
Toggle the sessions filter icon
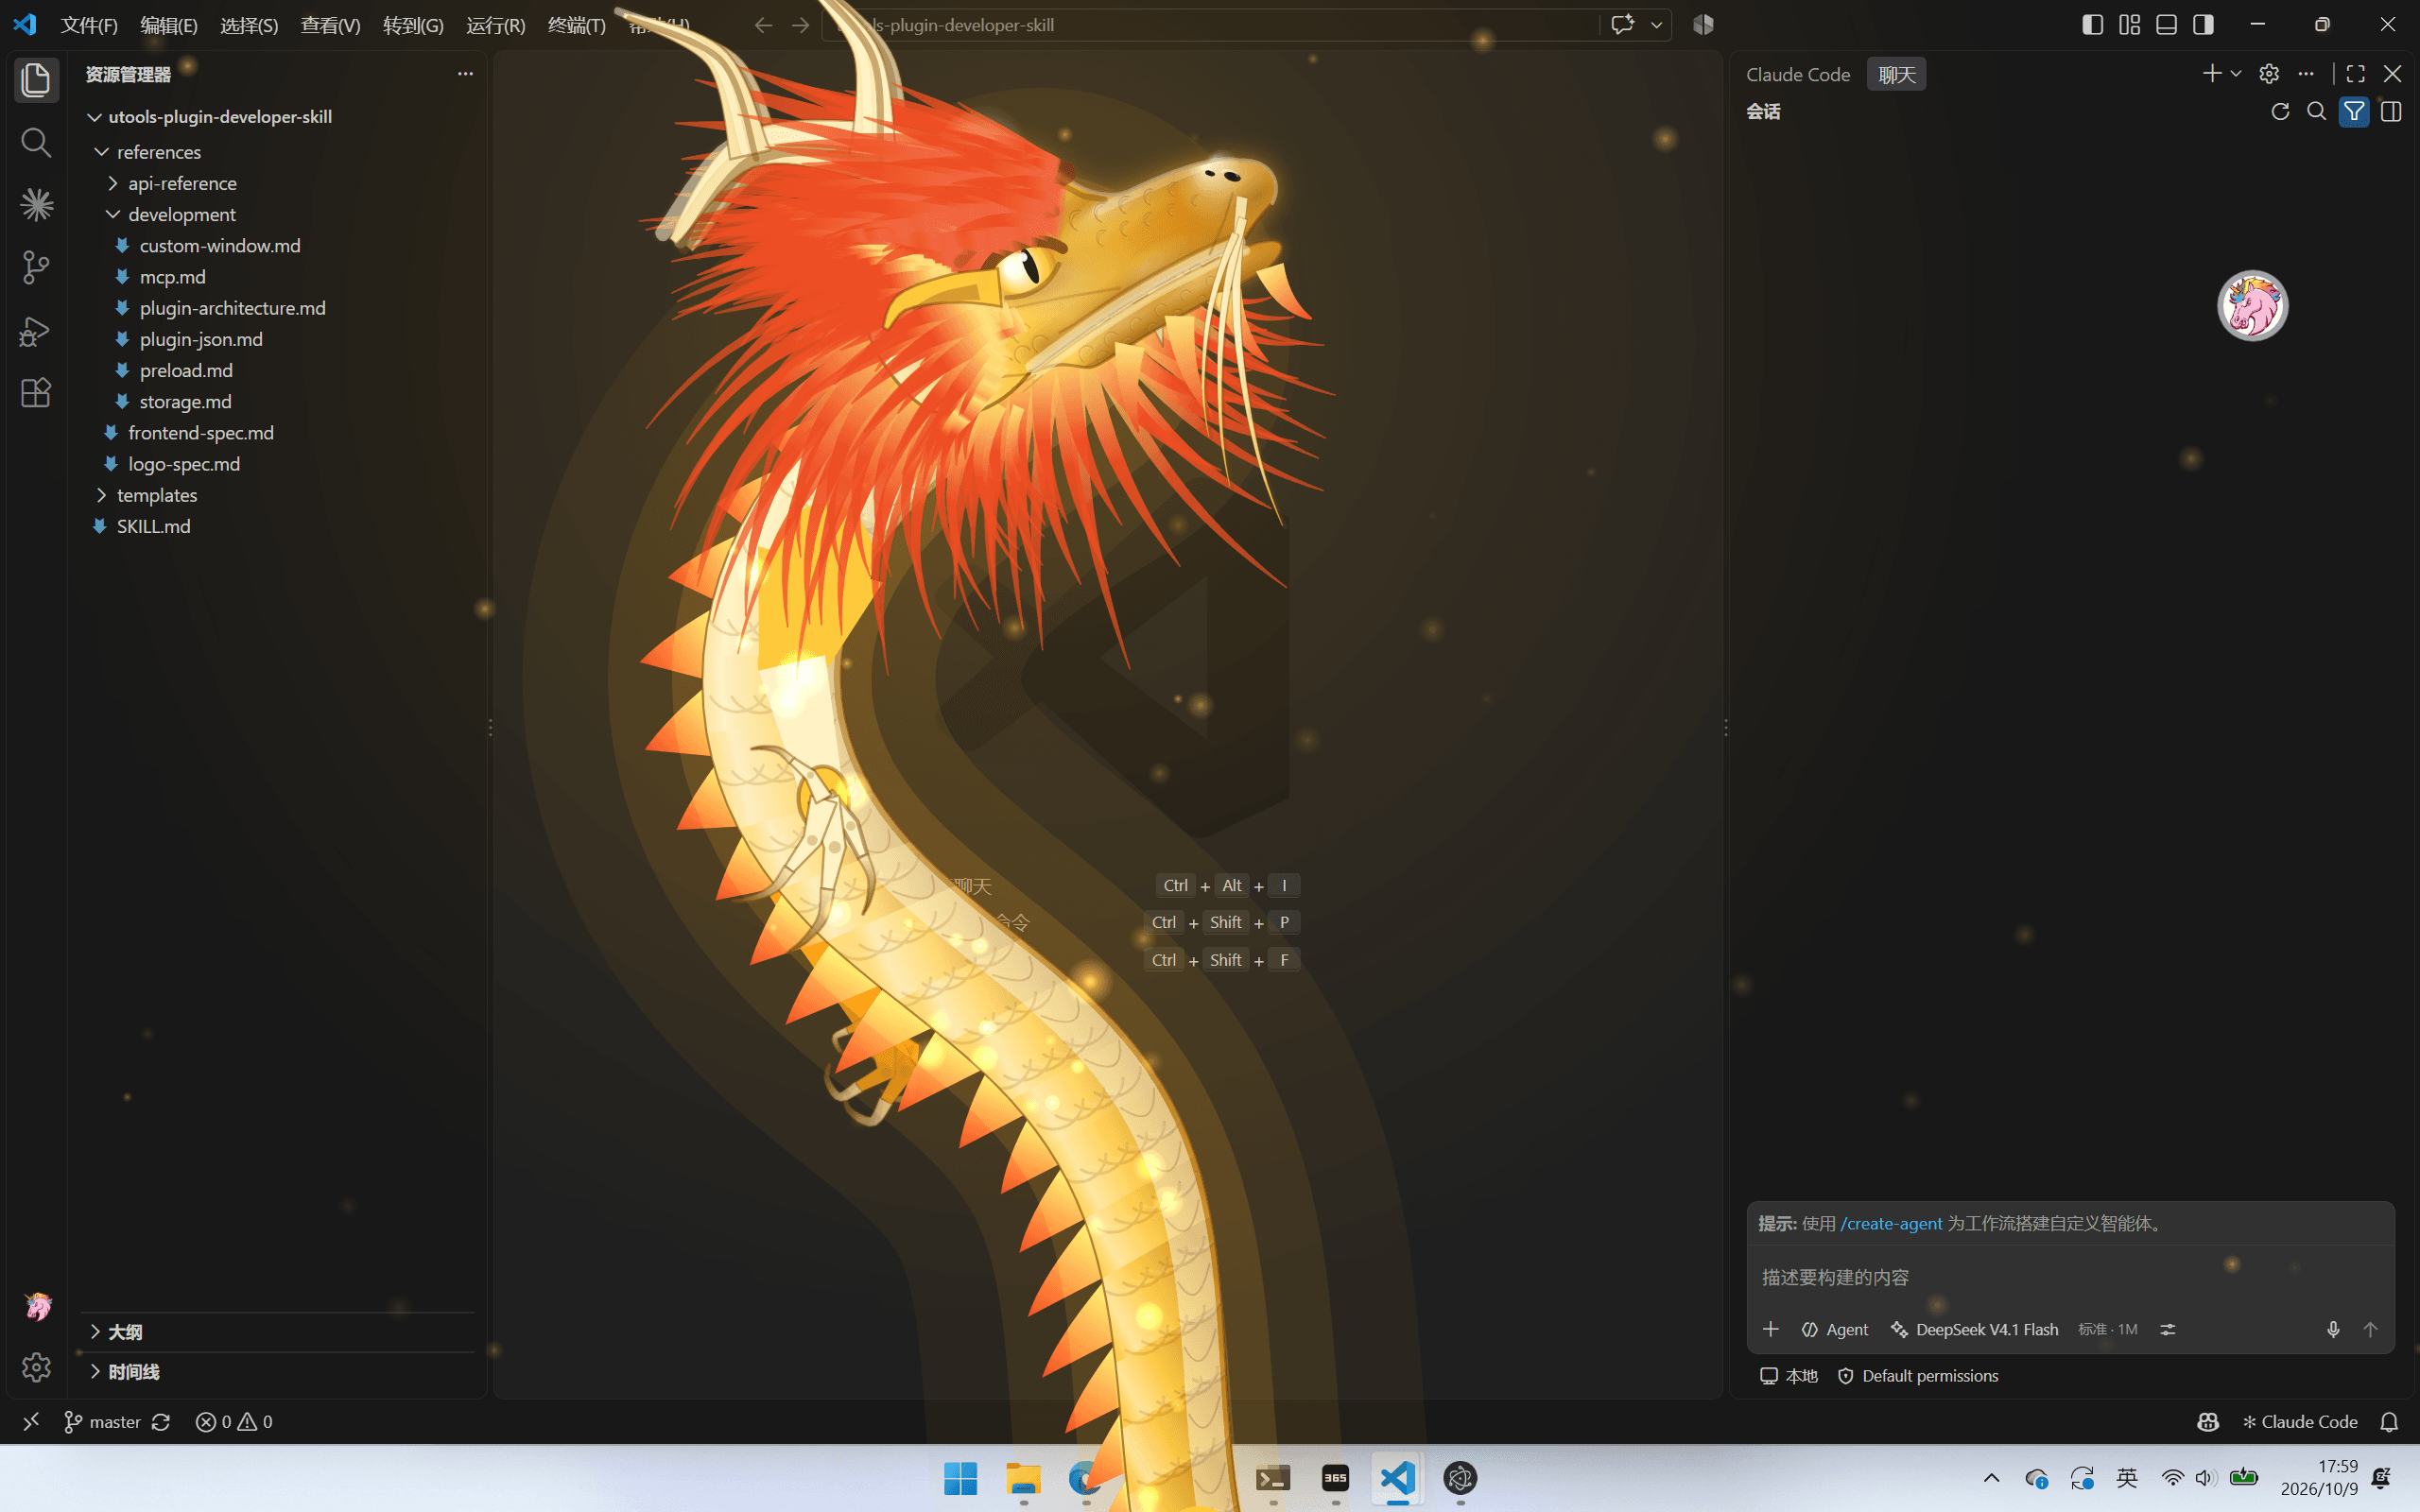point(2354,111)
